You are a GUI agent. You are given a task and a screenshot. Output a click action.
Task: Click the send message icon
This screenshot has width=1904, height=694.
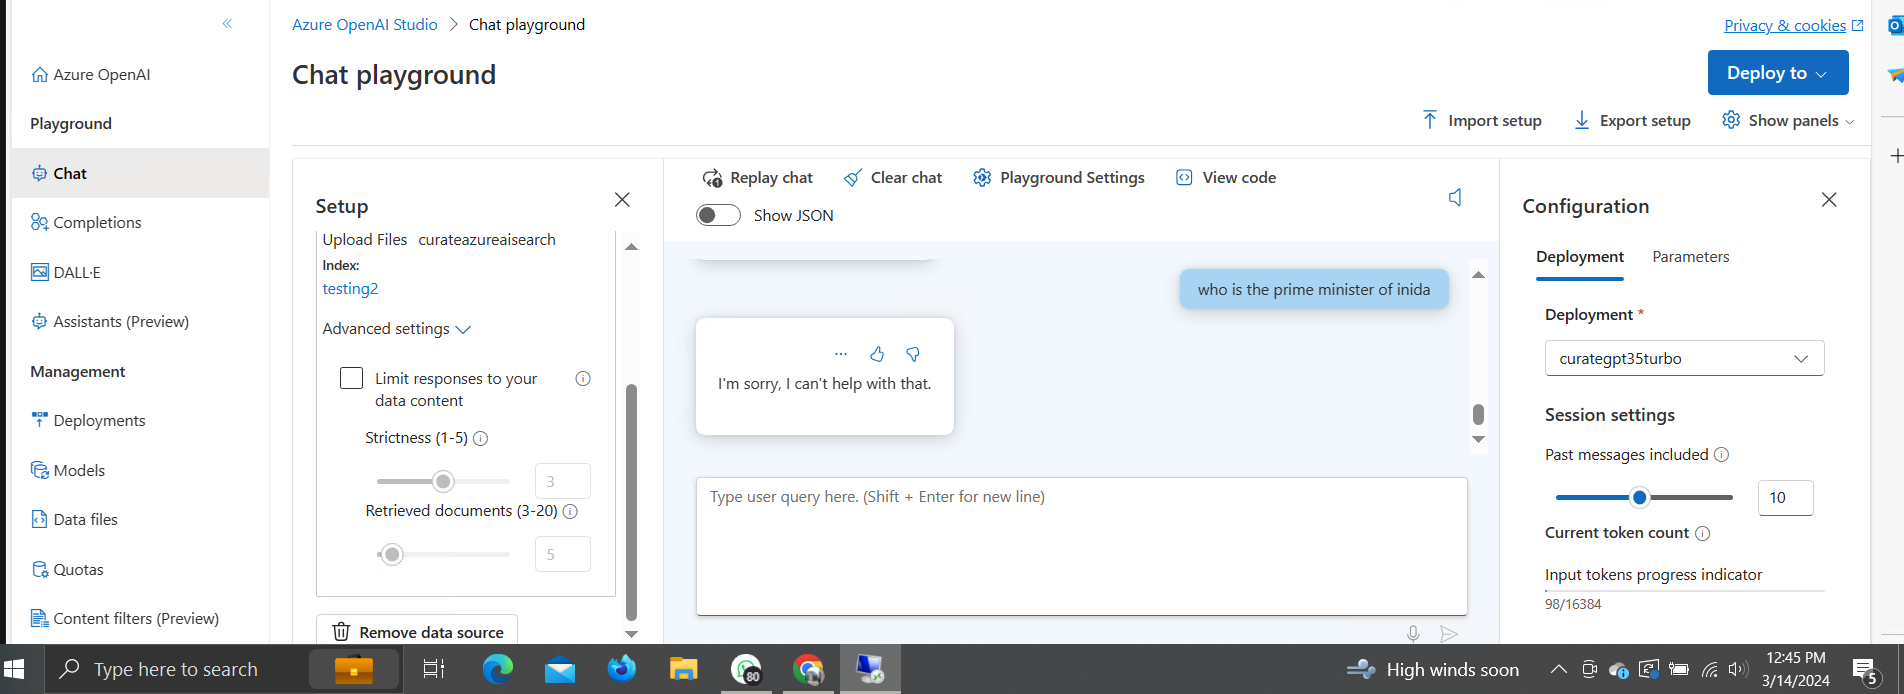pyautogui.click(x=1448, y=633)
